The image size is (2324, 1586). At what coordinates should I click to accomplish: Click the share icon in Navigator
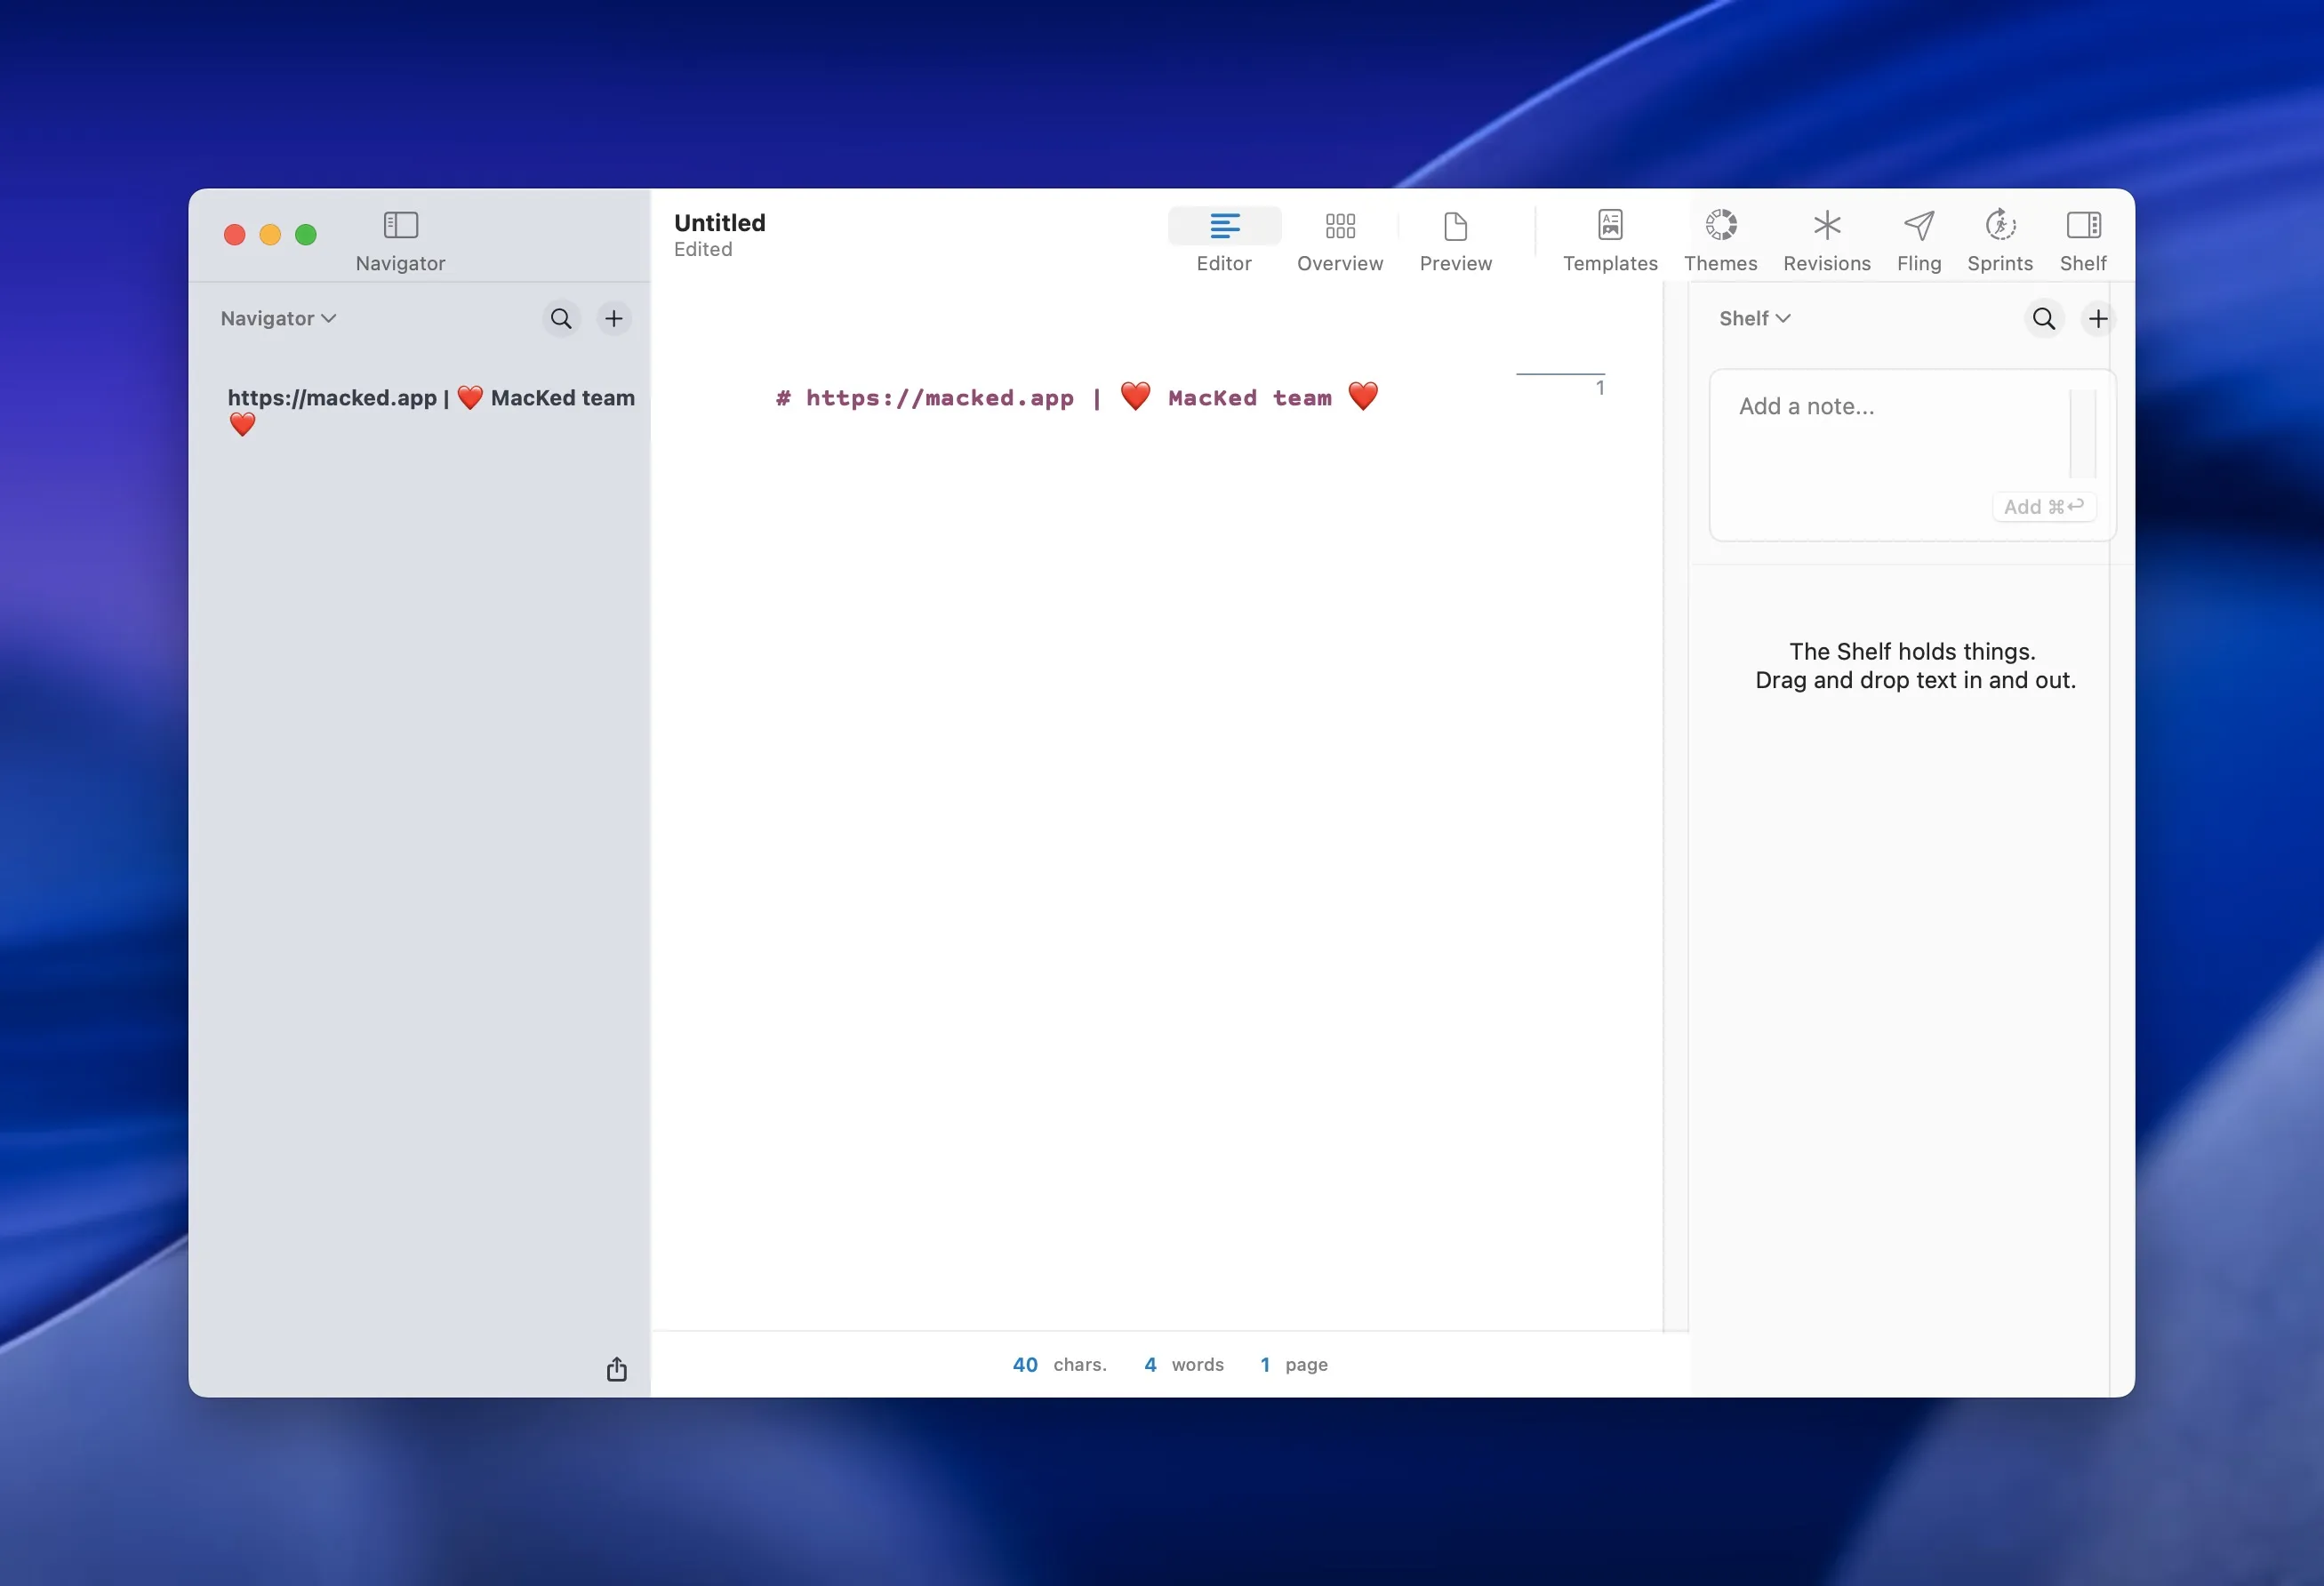[x=616, y=1369]
